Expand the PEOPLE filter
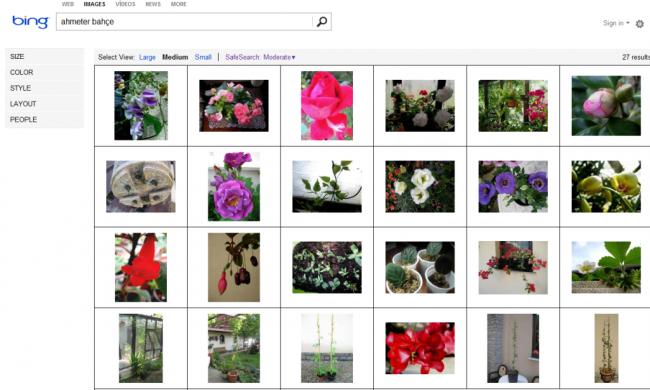The width and height of the screenshot is (650, 390). click(x=44, y=119)
